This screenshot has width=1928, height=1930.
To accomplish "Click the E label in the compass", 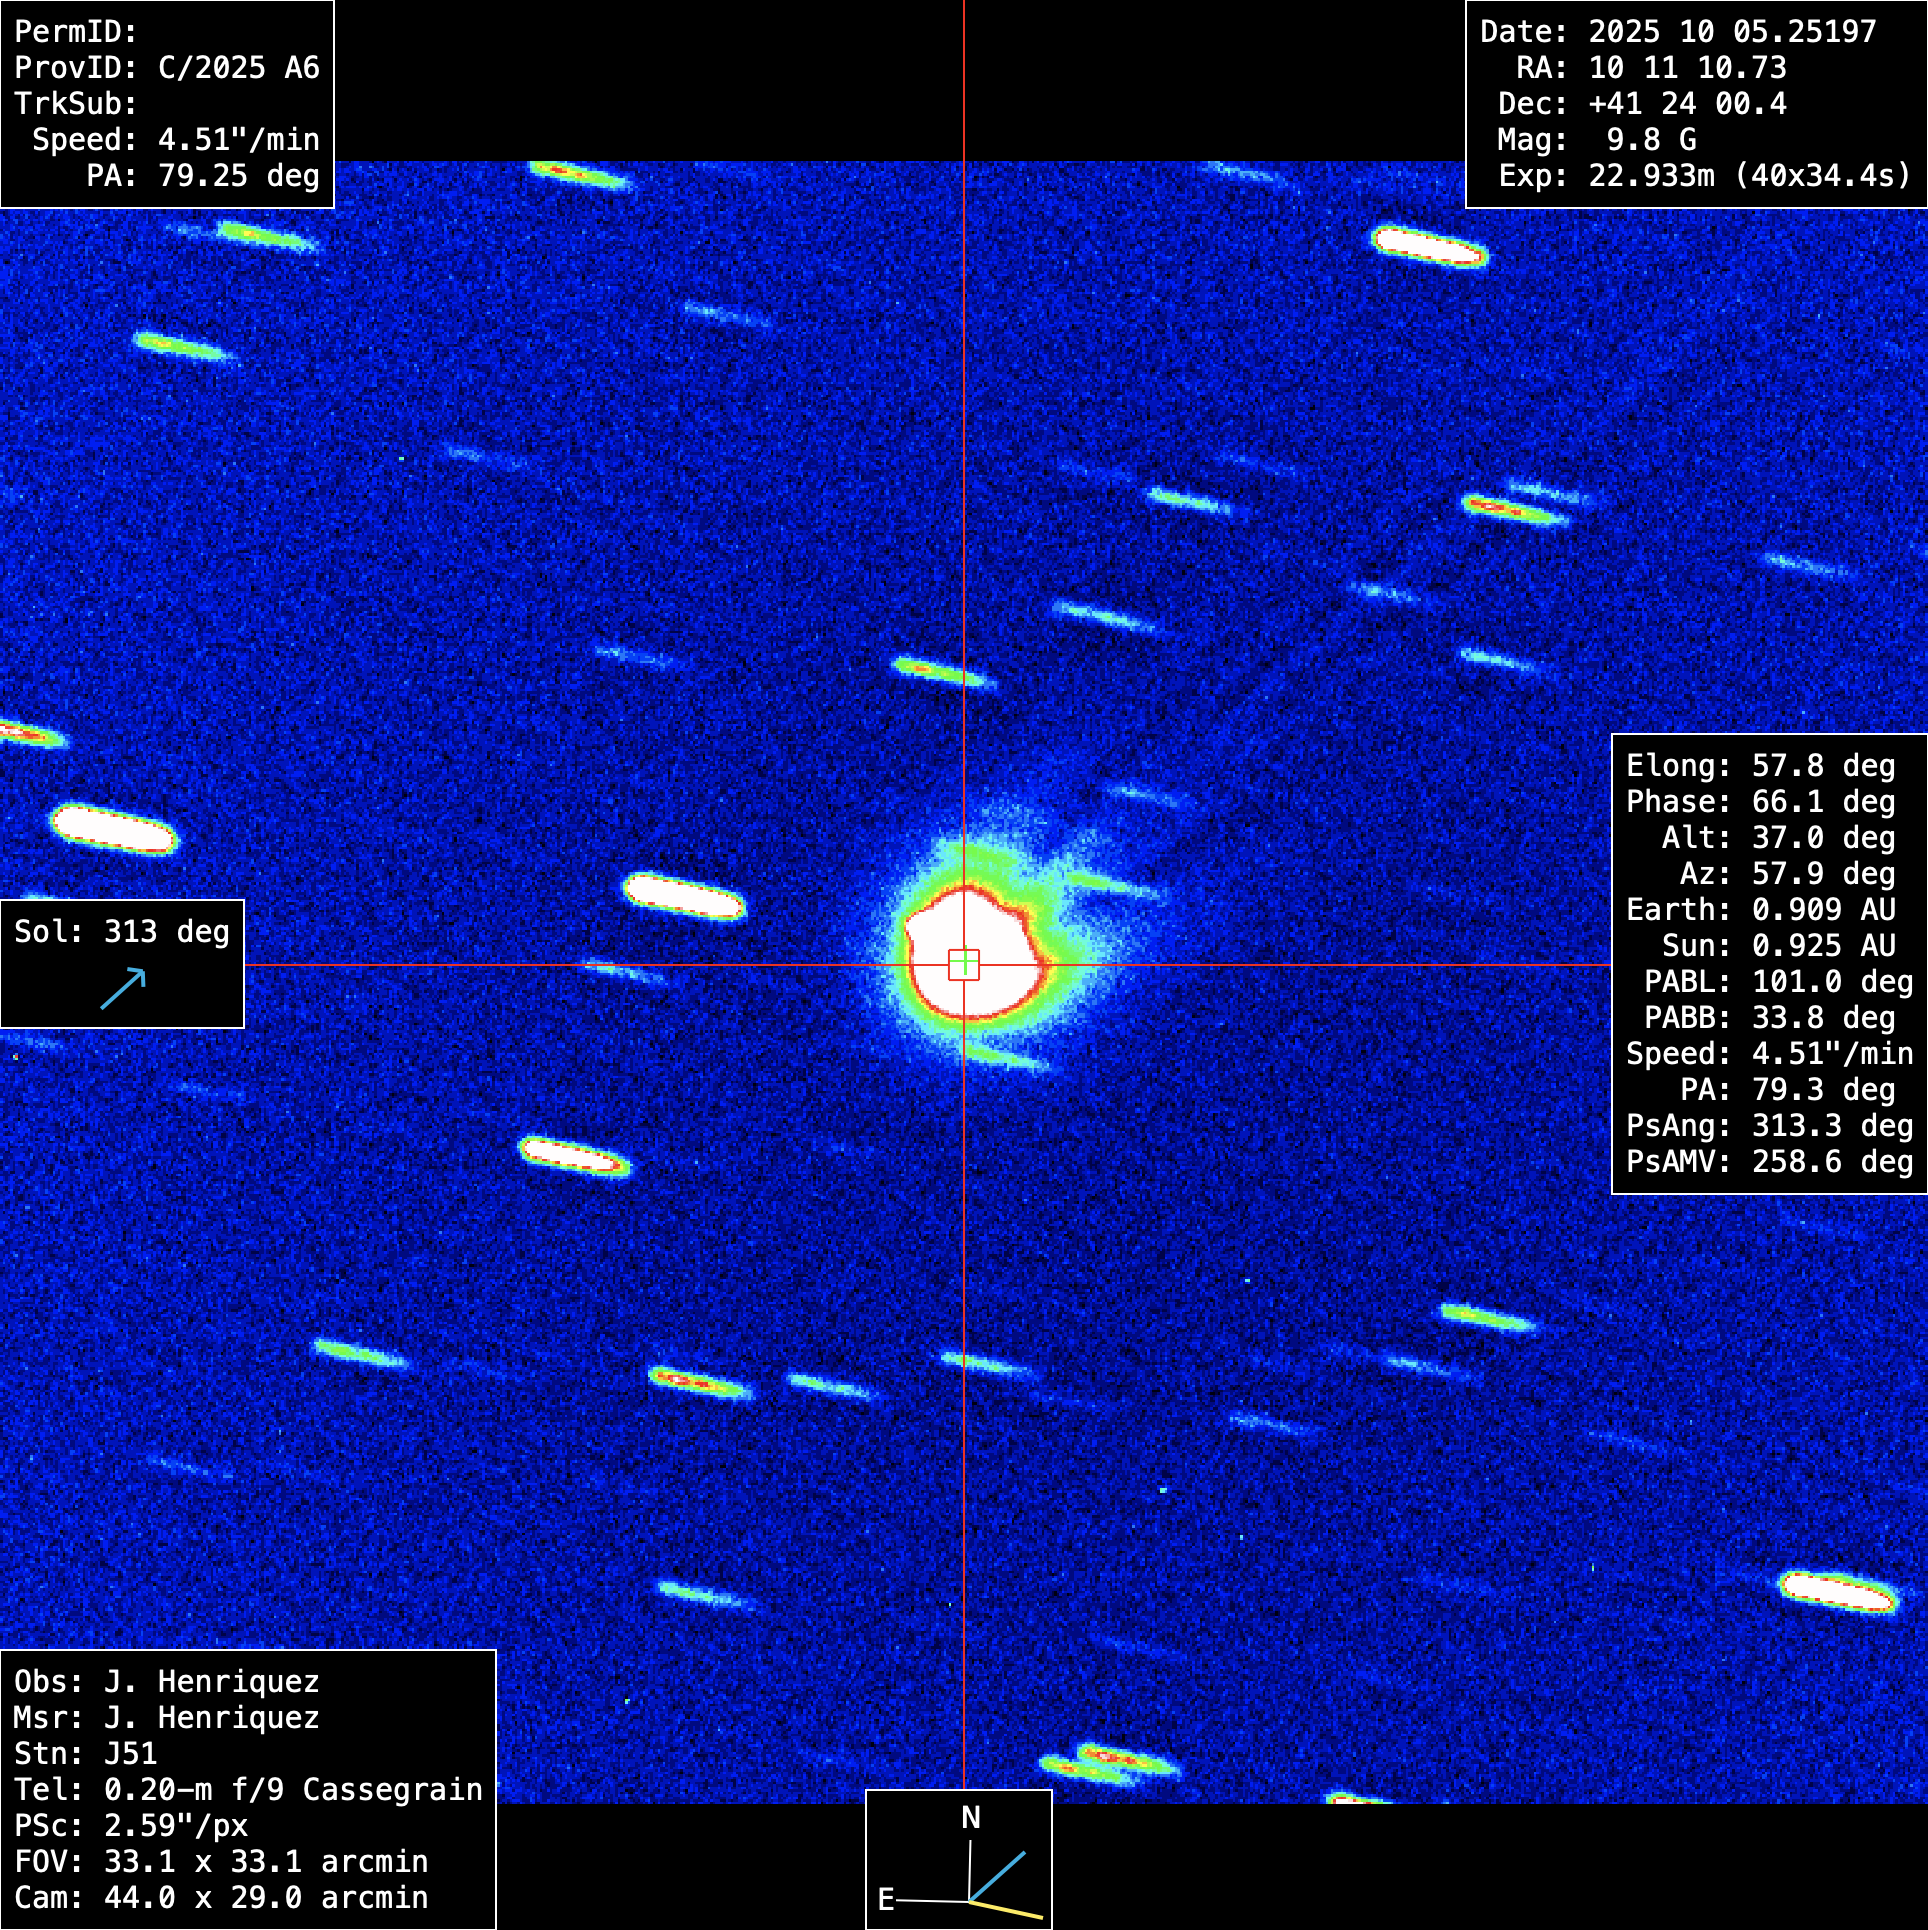I will (885, 1899).
